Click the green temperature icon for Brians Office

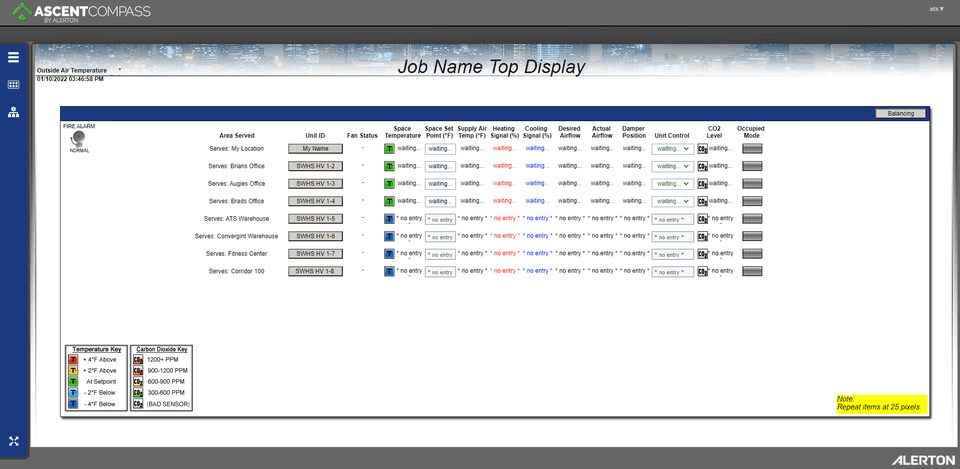(x=390, y=166)
